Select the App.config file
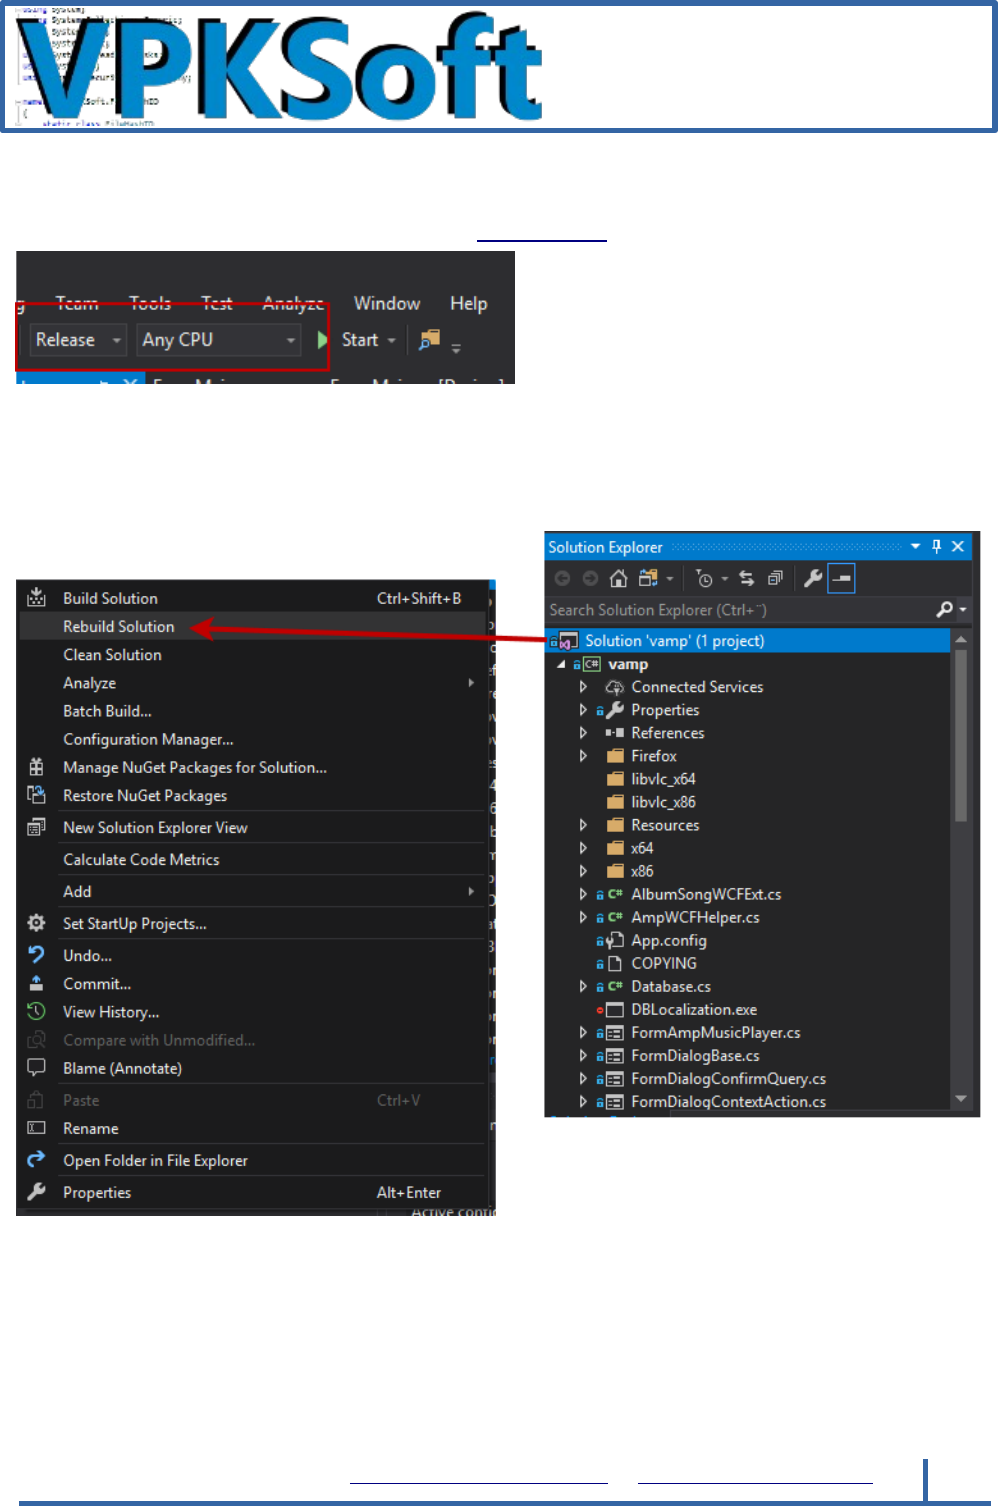Viewport: 998px width, 1507px height. (668, 940)
